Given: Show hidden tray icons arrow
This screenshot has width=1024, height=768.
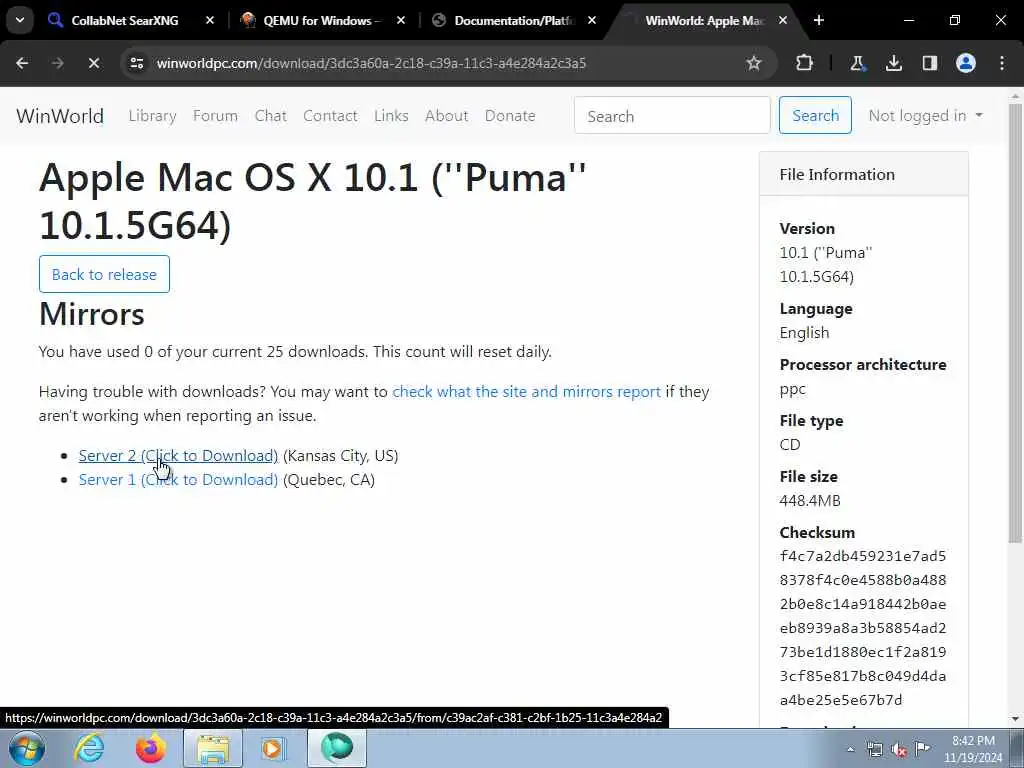Looking at the screenshot, I should [x=850, y=749].
